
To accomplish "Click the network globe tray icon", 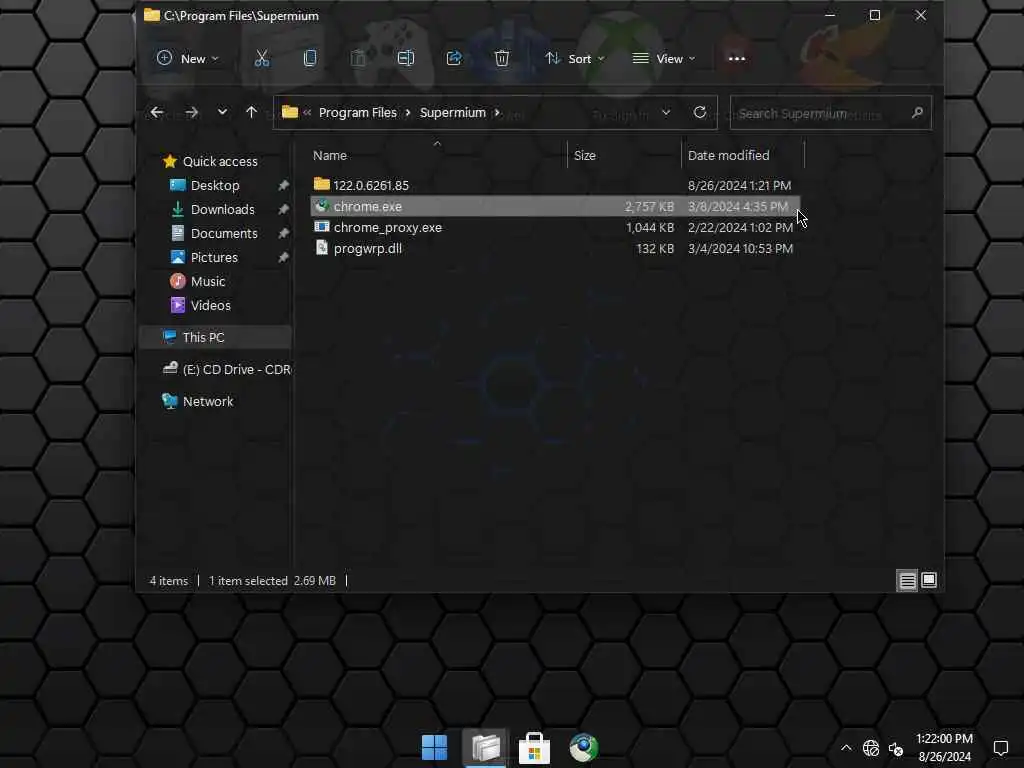I will pos(871,748).
